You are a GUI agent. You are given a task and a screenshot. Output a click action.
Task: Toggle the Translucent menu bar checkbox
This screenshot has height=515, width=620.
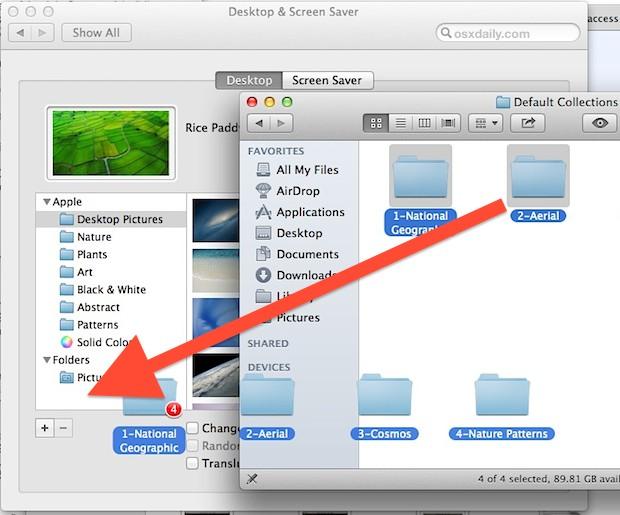click(x=192, y=463)
